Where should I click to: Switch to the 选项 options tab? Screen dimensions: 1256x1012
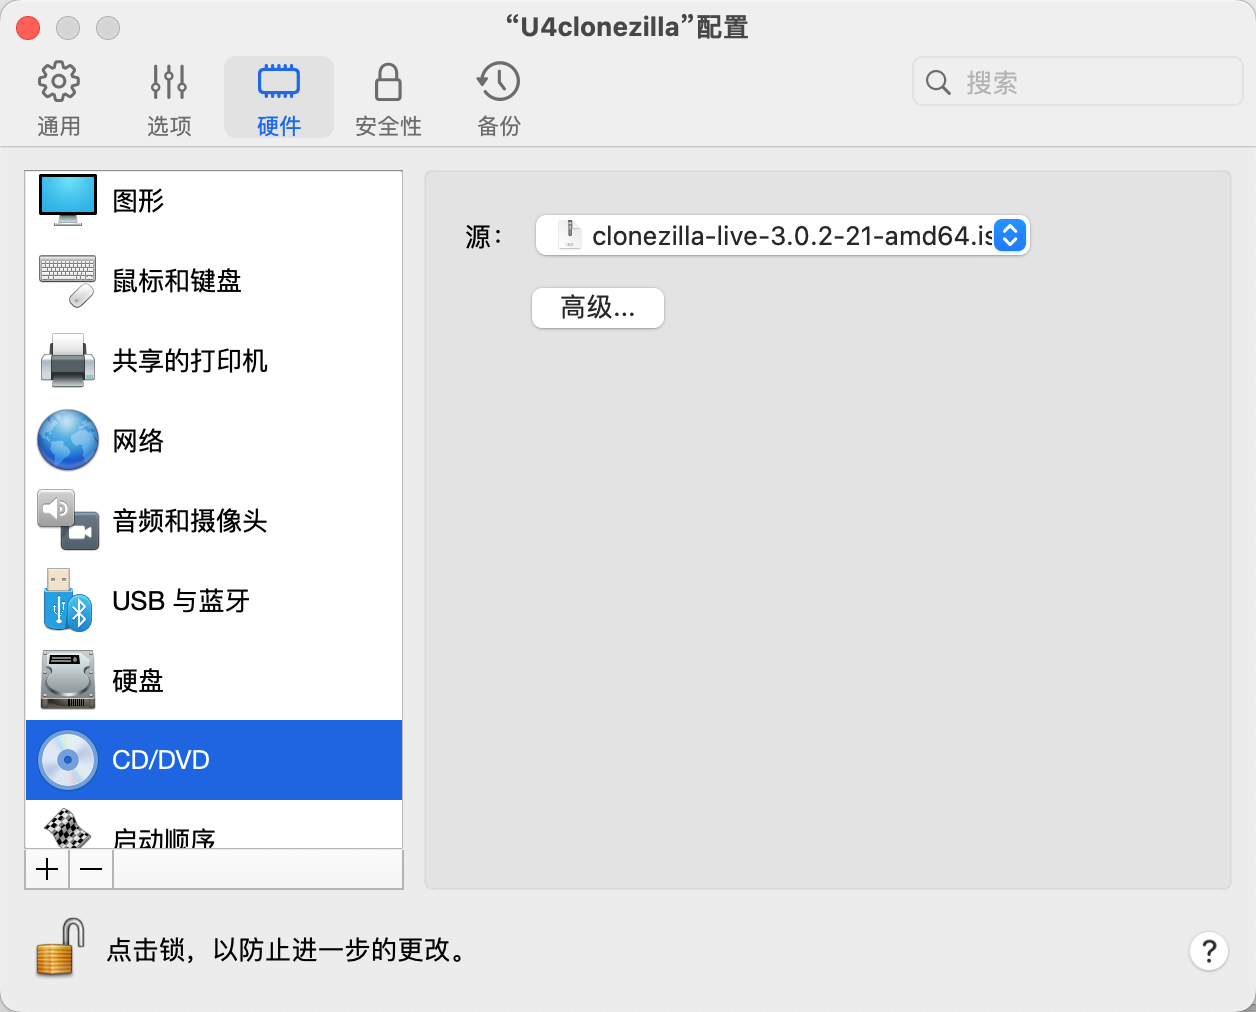[169, 98]
